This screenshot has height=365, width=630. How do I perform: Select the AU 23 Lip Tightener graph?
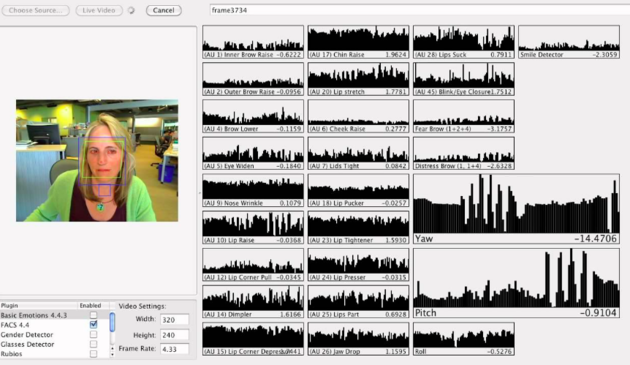tap(358, 228)
